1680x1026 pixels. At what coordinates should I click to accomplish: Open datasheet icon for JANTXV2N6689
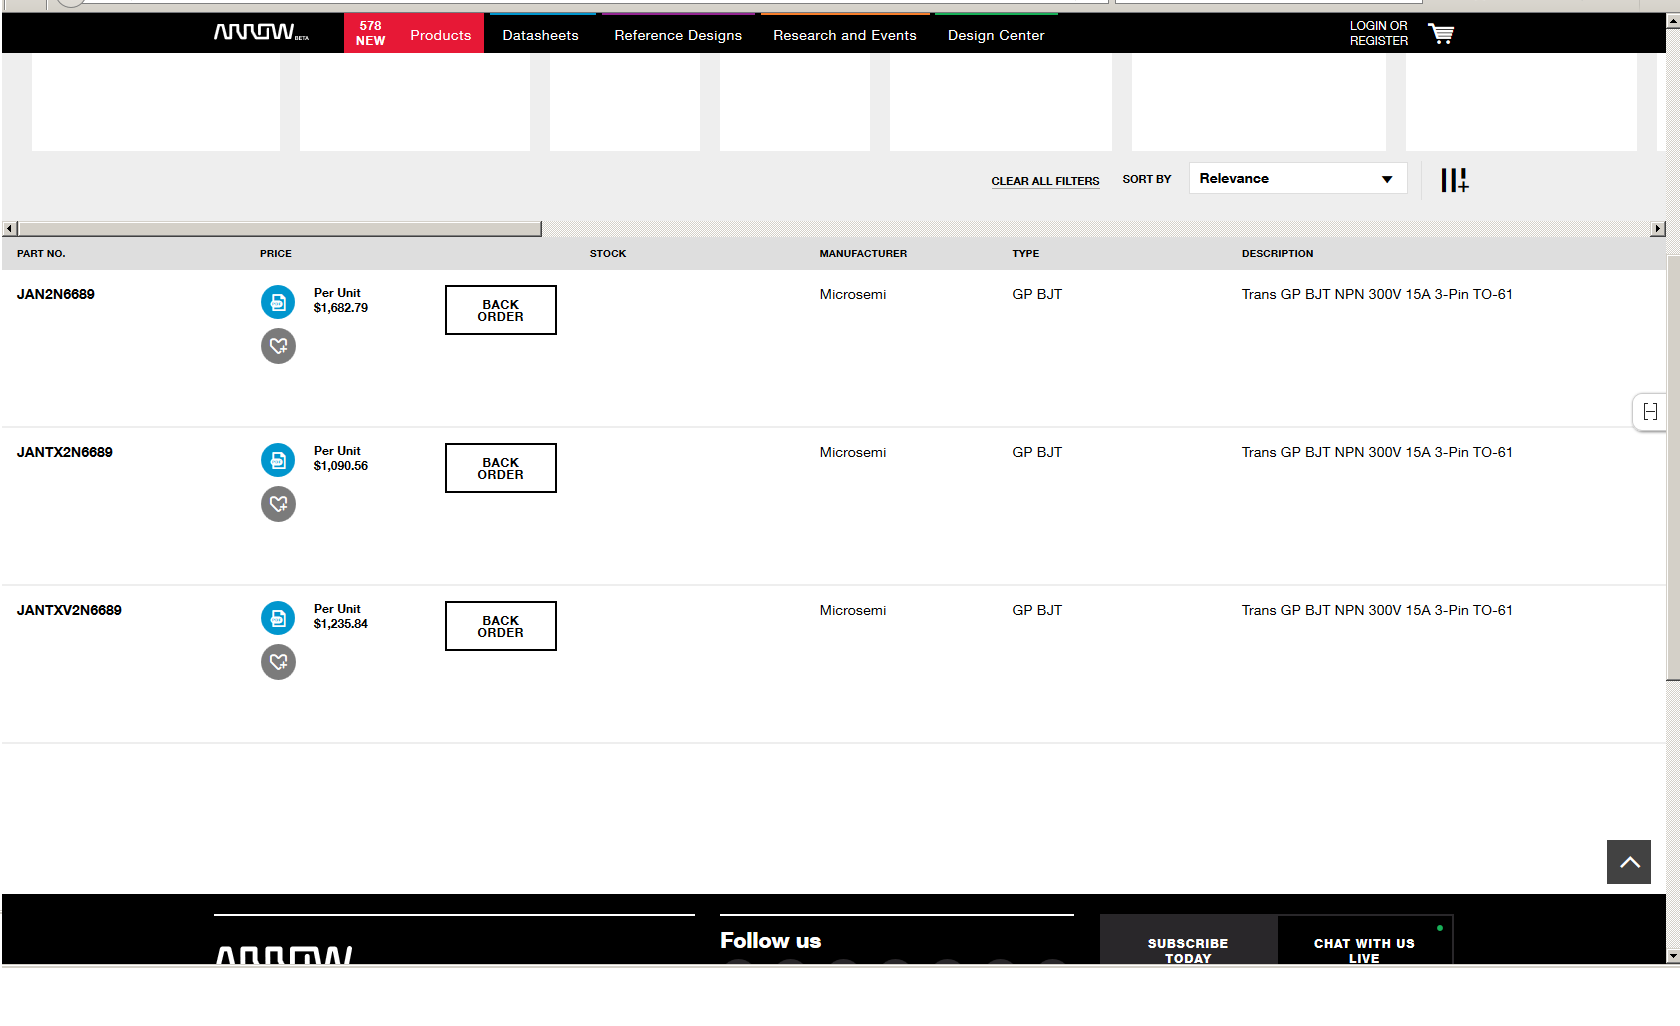278,618
